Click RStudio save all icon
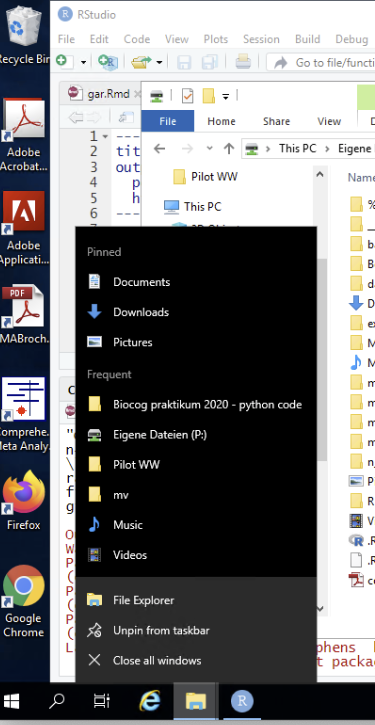 click(210, 61)
